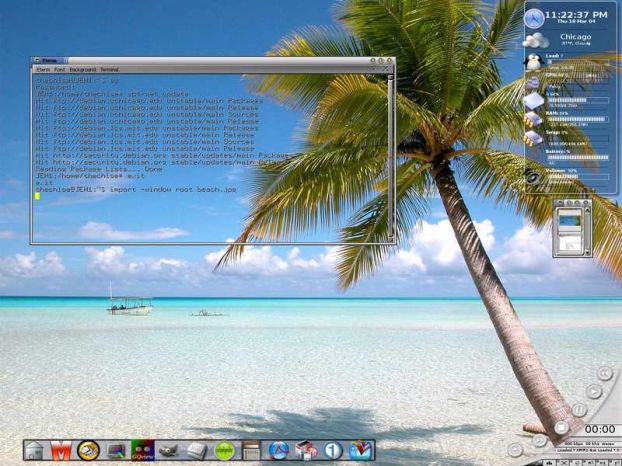Launch the blue compass-style dock icon
622x466 pixels.
[x=279, y=451]
